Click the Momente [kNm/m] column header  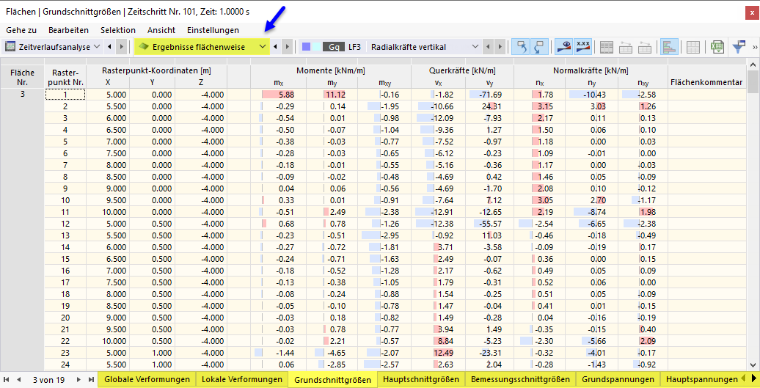331,70
